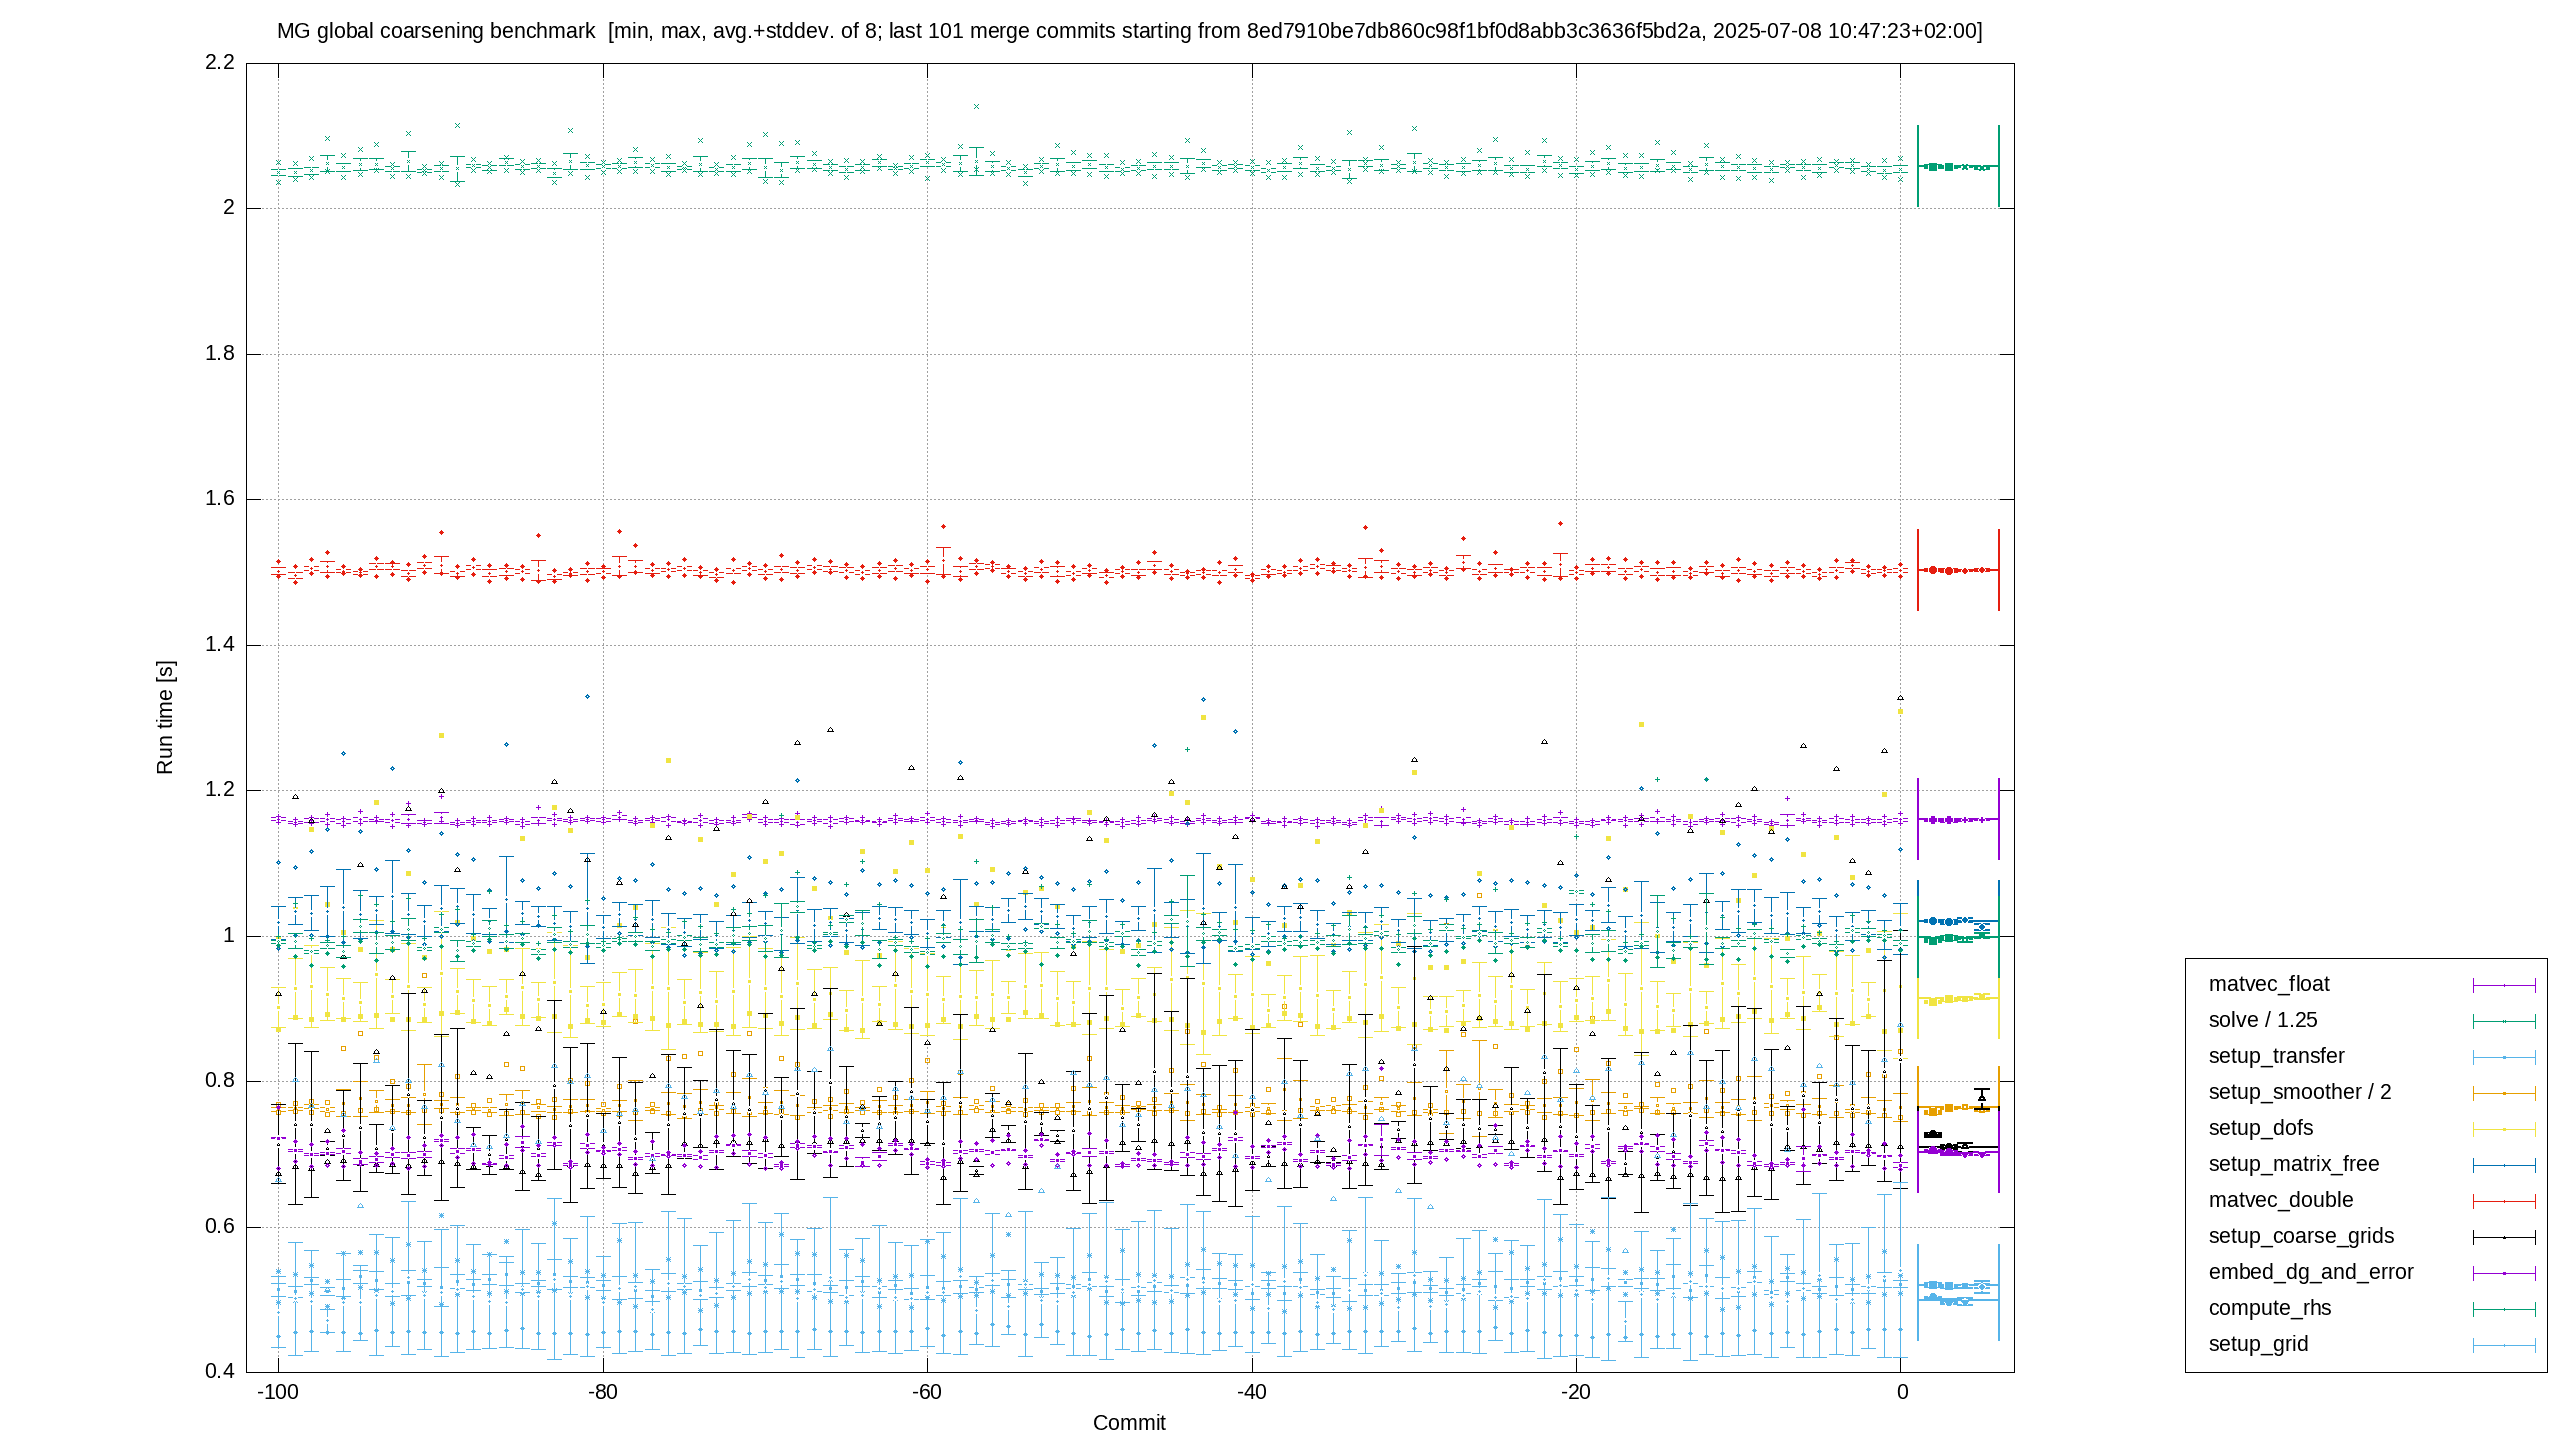Click the compute_rhs legend marker
Image resolution: width=2560 pixels, height=1440 pixels.
click(x=2504, y=1309)
